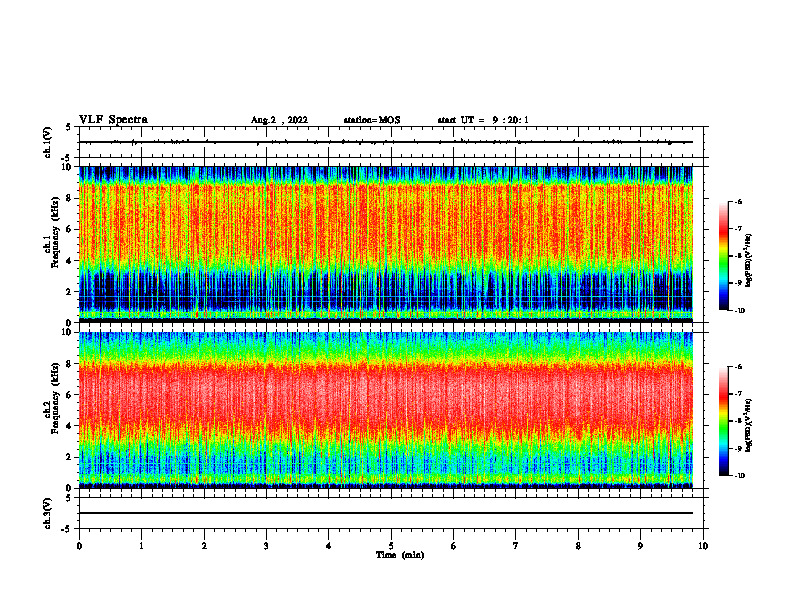The width and height of the screenshot is (792, 612).
Task: Click the "-10" label on ch.1 color scale
Action: 739,311
